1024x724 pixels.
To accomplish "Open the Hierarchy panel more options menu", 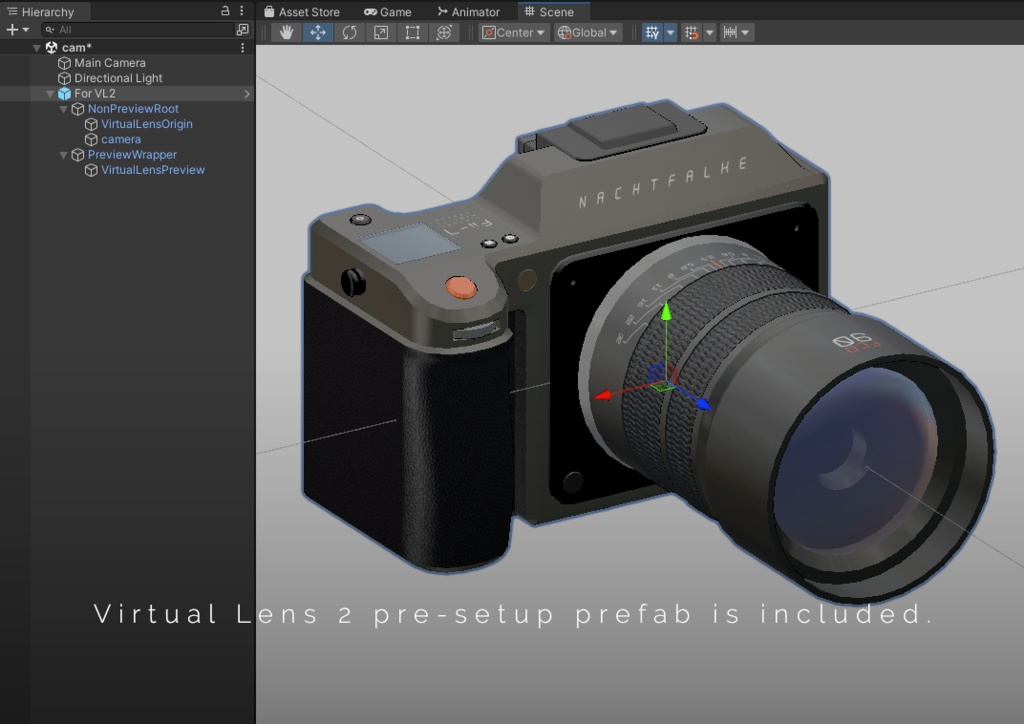I will tap(242, 11).
